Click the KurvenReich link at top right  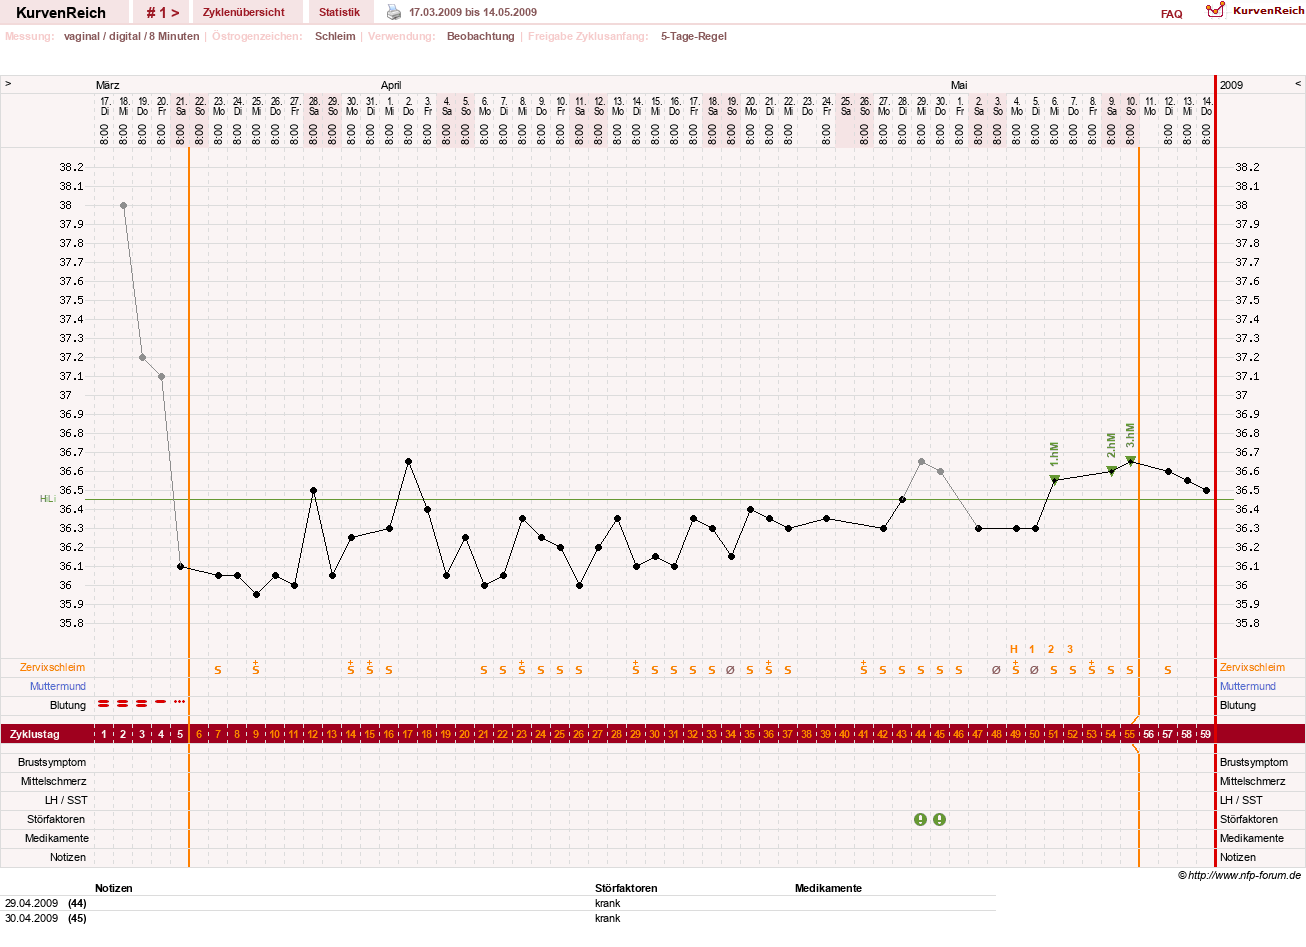click(1268, 10)
